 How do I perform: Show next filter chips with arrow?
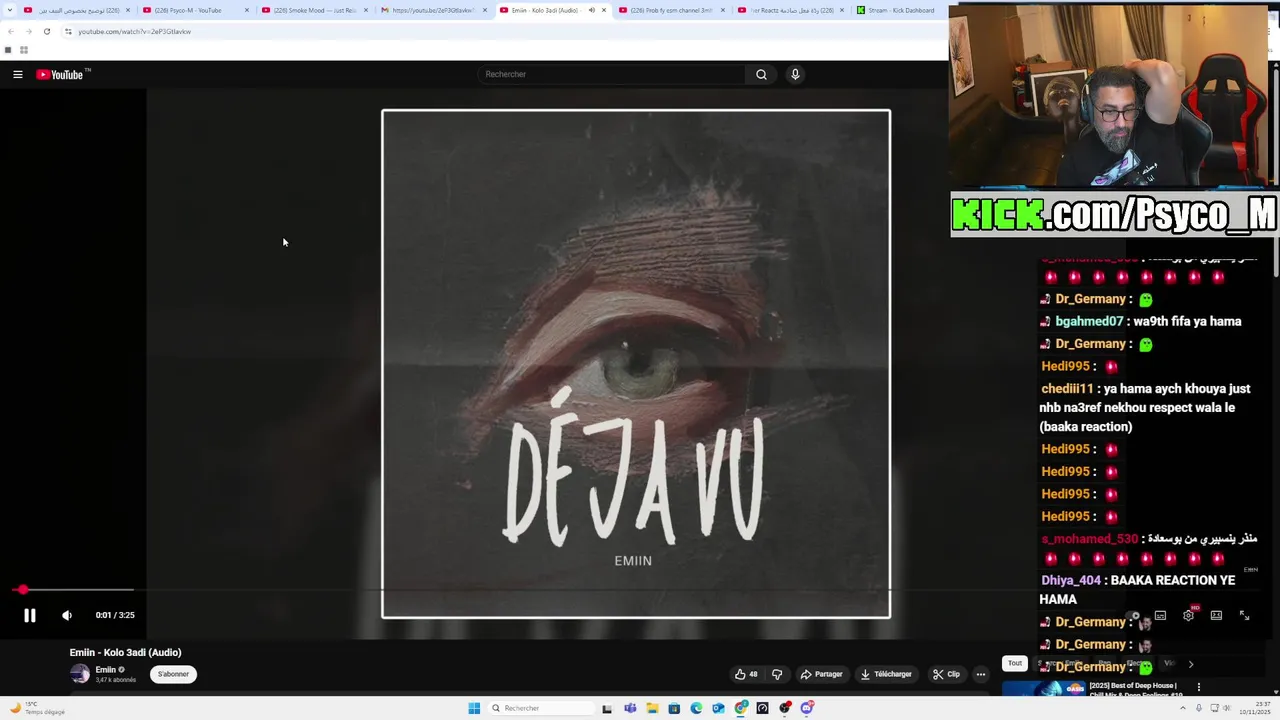1190,664
